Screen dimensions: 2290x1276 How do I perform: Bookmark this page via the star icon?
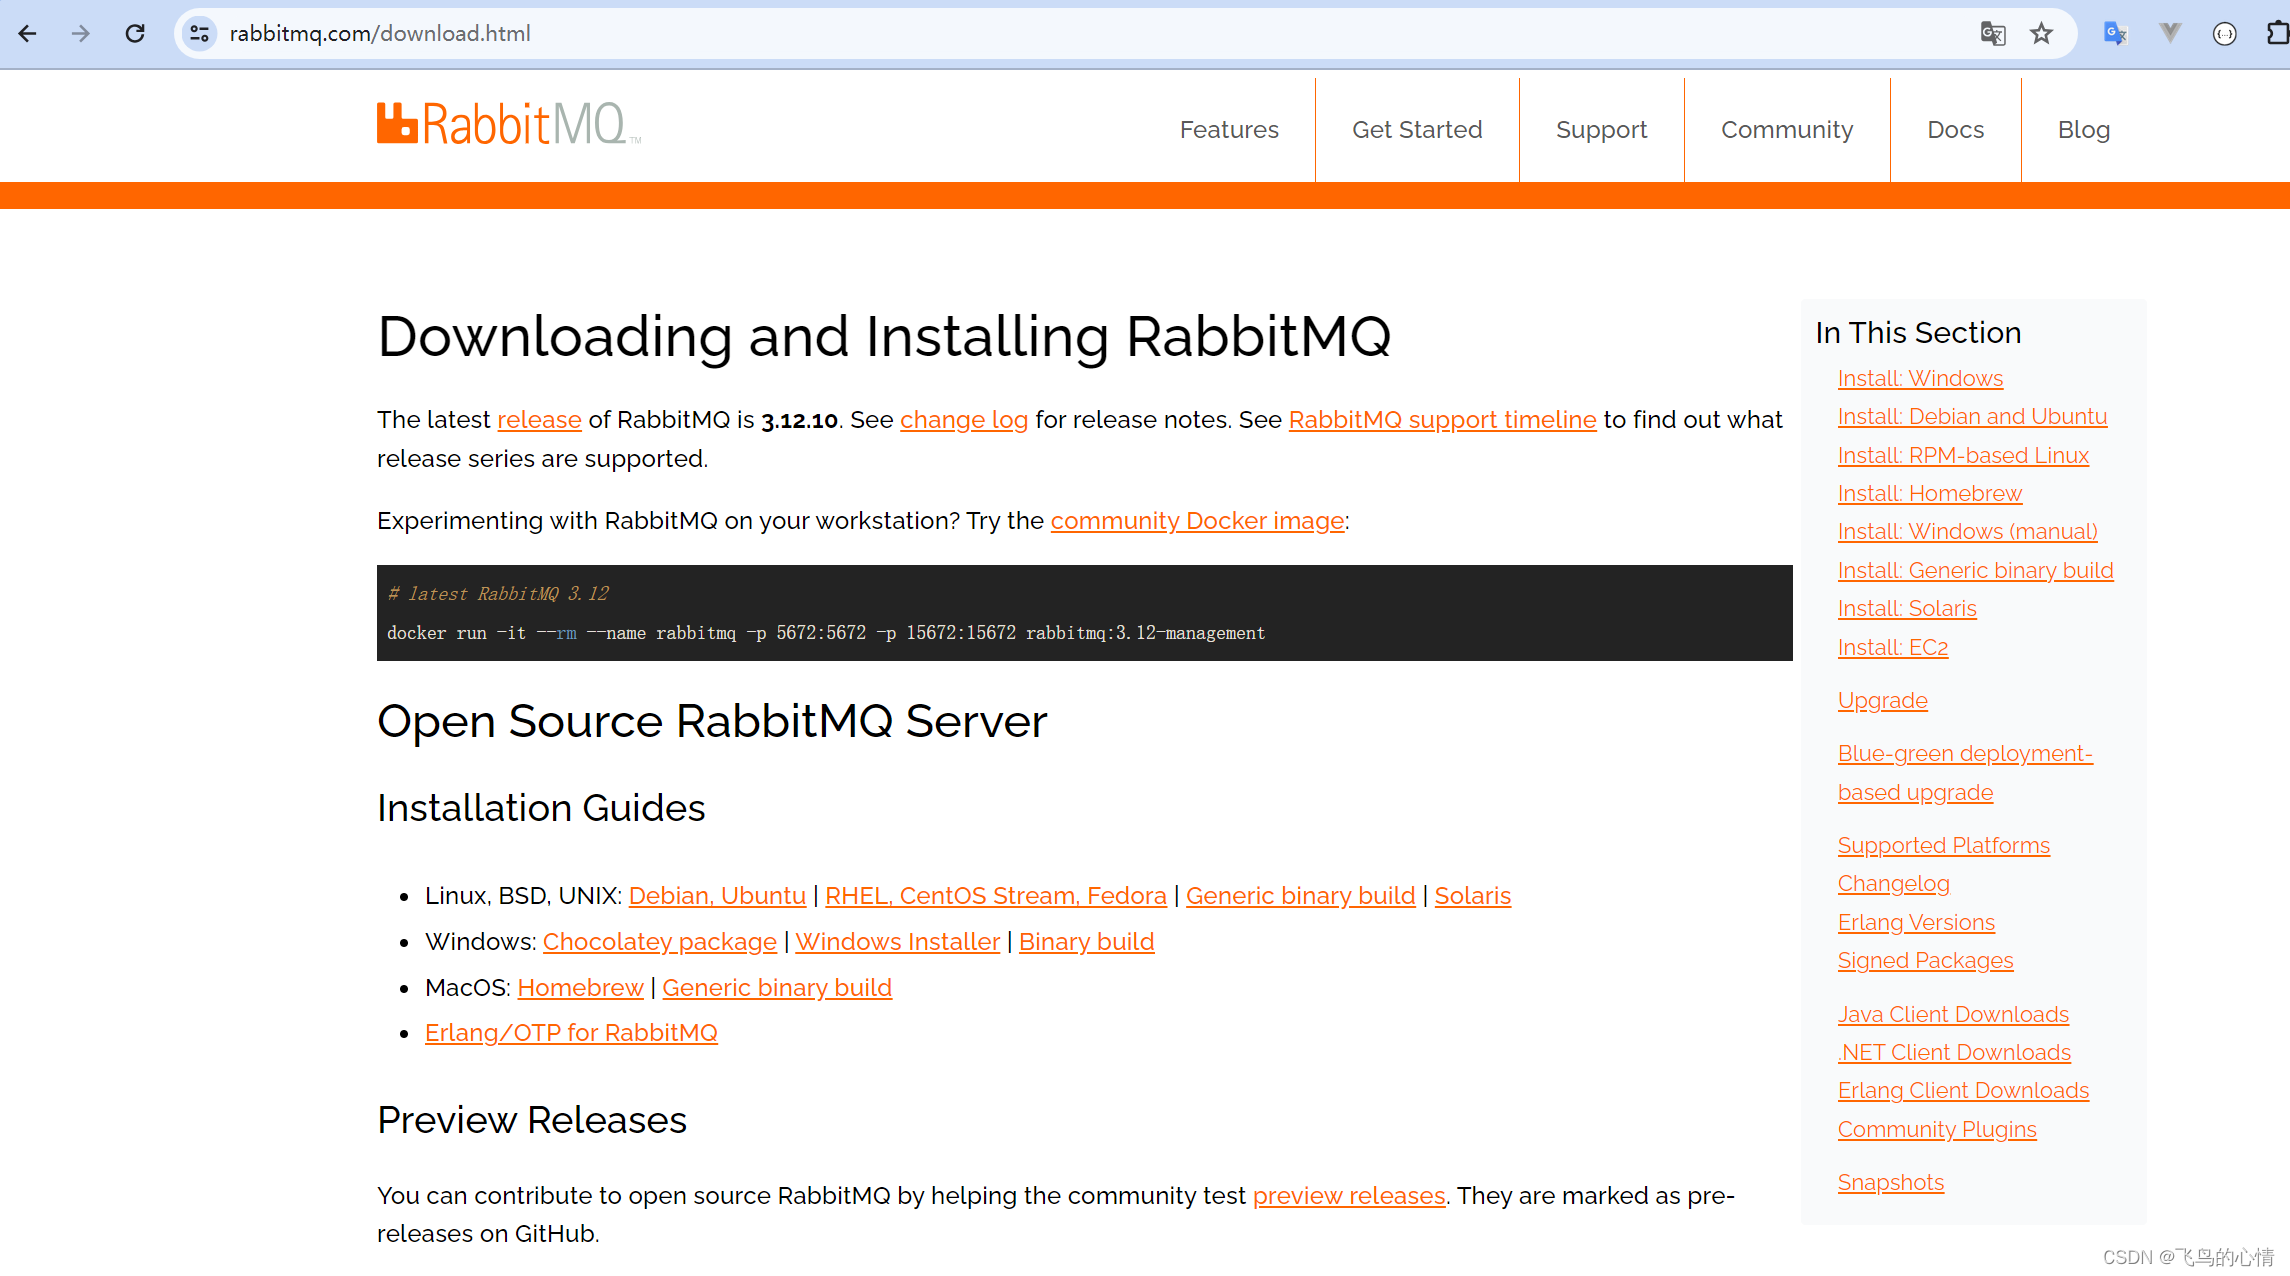point(2042,33)
